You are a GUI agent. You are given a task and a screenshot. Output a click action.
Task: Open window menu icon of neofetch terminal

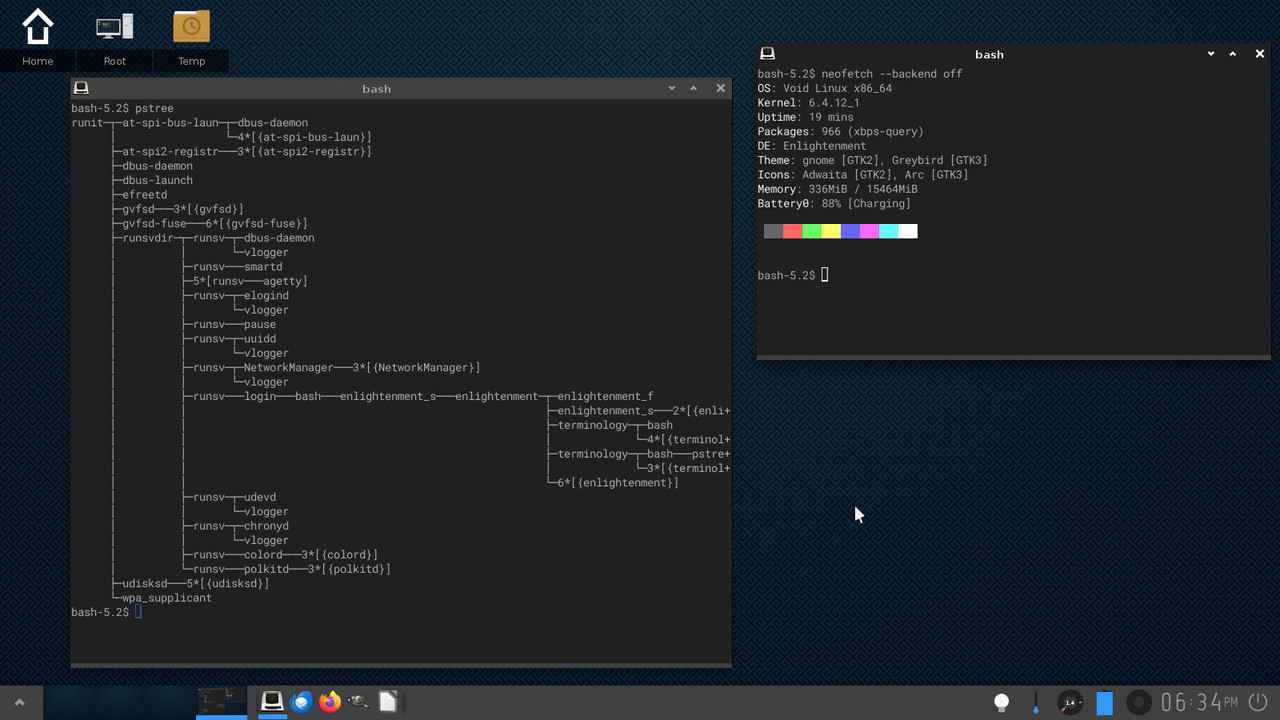point(767,54)
